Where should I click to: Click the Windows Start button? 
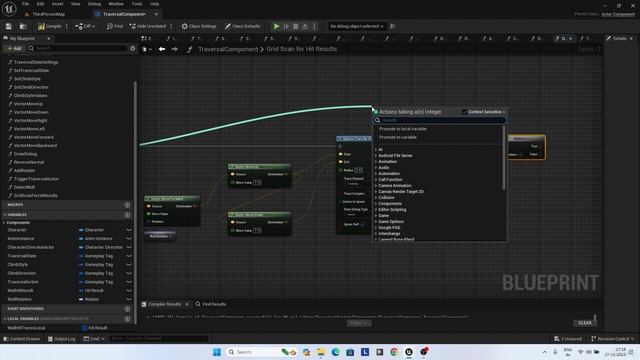(x=217, y=352)
